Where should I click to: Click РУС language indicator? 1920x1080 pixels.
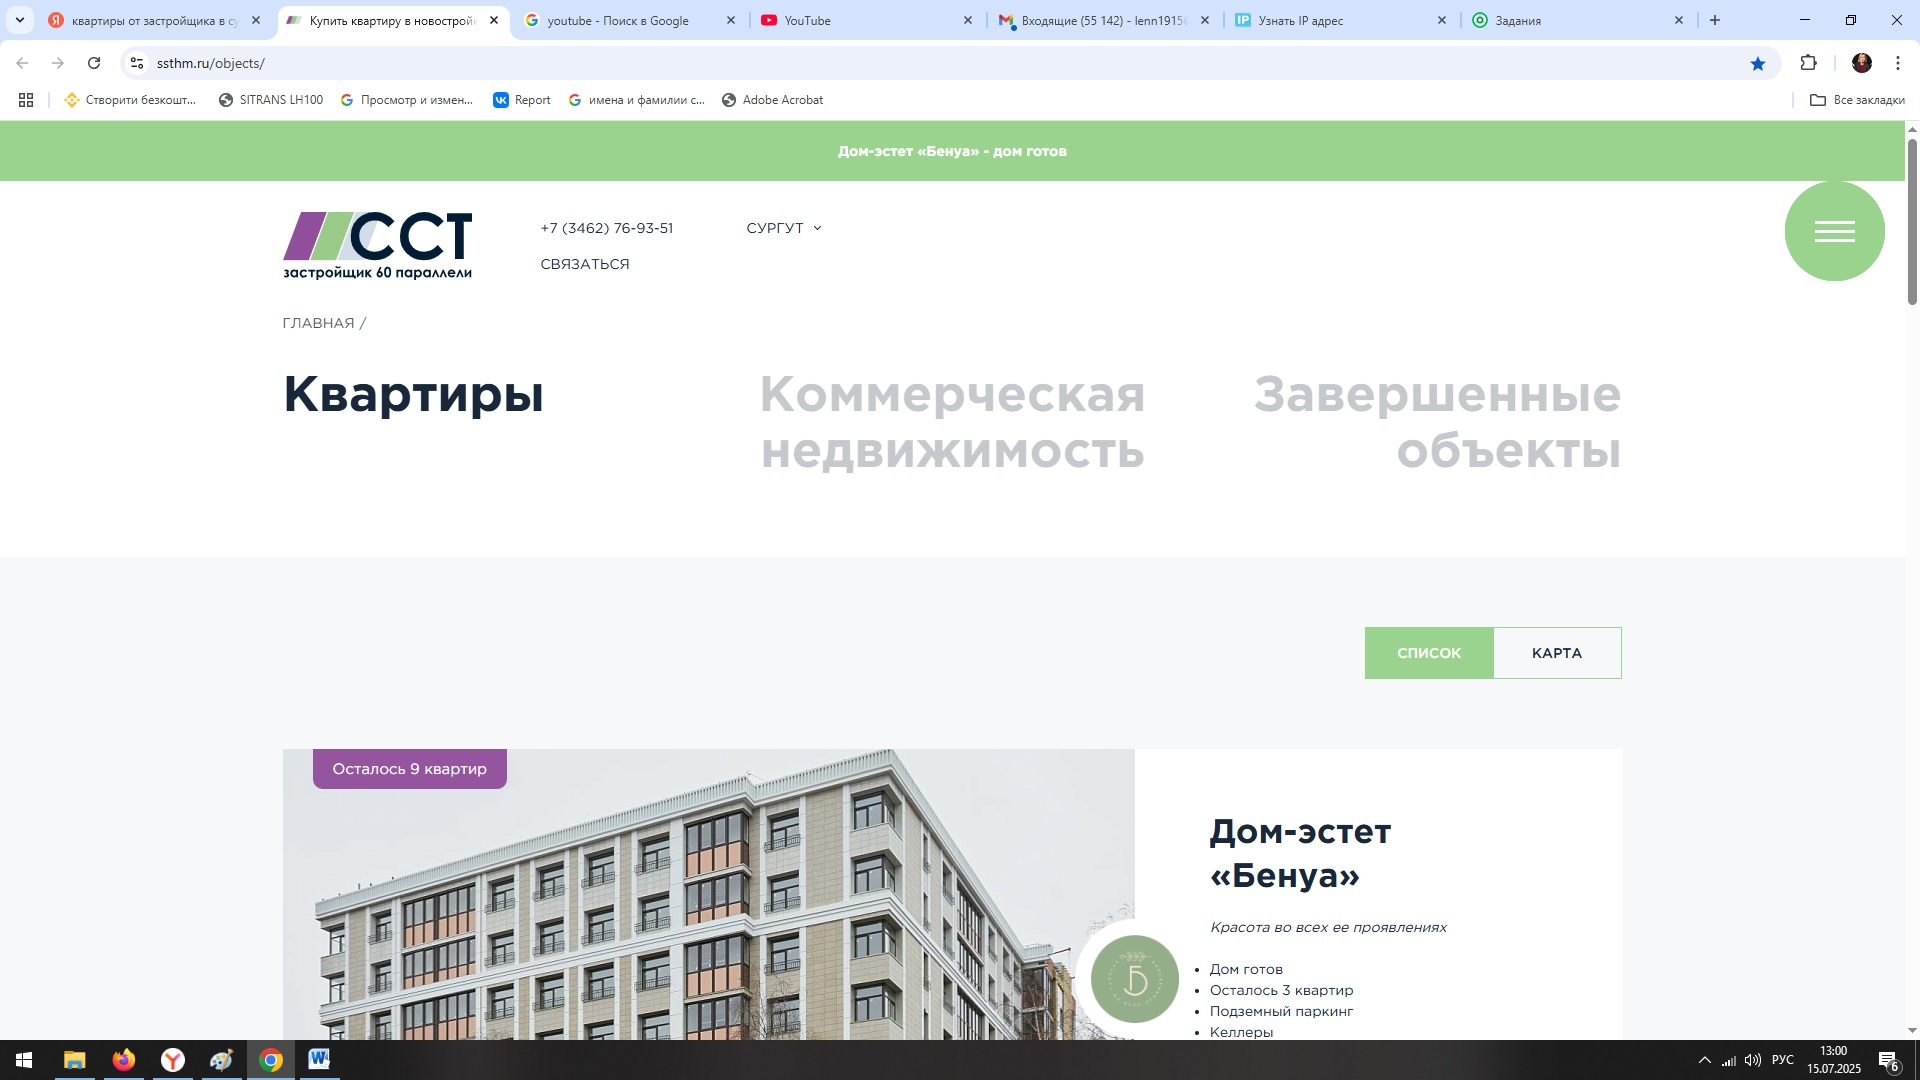point(1782,1060)
